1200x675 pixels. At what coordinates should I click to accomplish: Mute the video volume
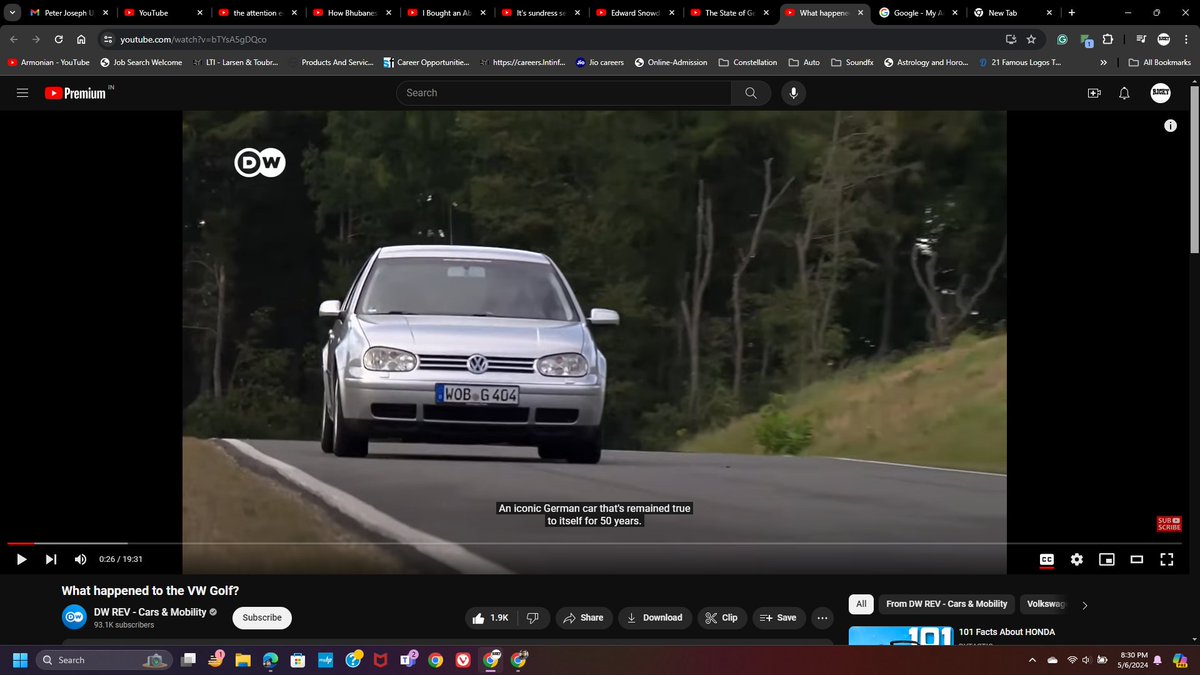79,559
